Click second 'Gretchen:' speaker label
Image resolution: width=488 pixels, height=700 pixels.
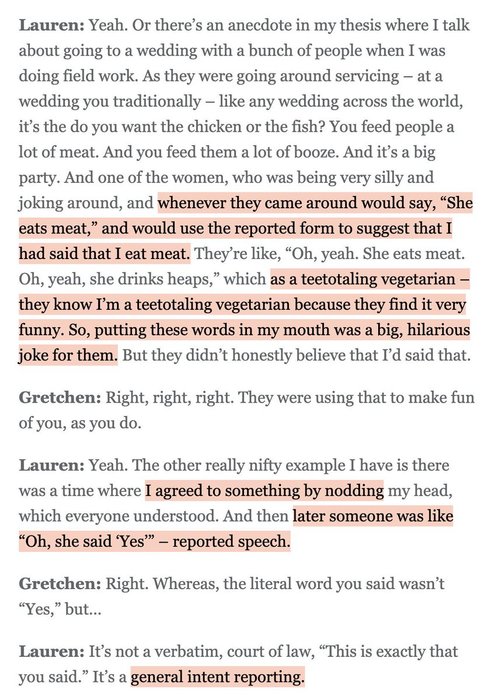(60, 583)
